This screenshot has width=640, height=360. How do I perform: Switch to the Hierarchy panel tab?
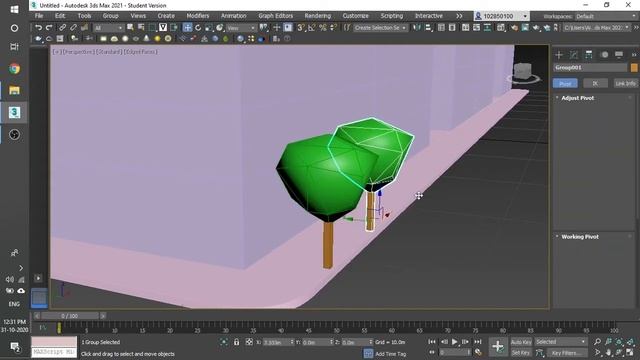point(589,55)
